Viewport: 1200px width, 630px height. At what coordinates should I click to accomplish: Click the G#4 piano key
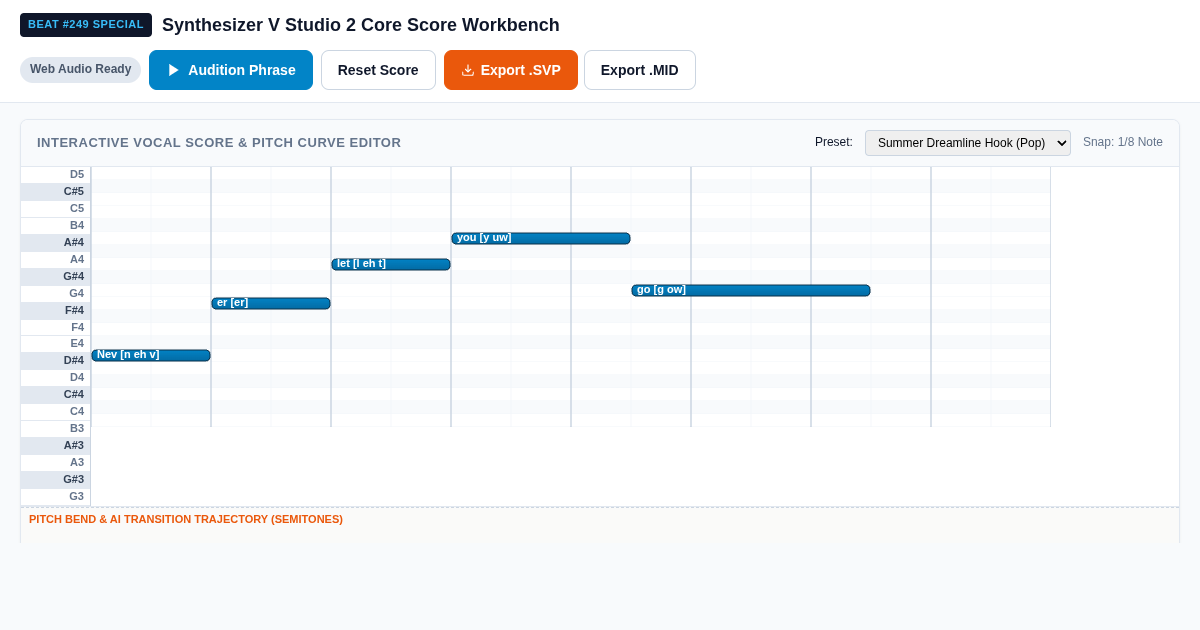pos(56,276)
